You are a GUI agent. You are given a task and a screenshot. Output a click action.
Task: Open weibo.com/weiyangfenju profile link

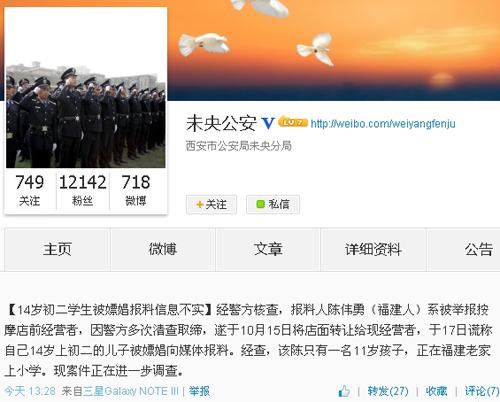tap(383, 124)
